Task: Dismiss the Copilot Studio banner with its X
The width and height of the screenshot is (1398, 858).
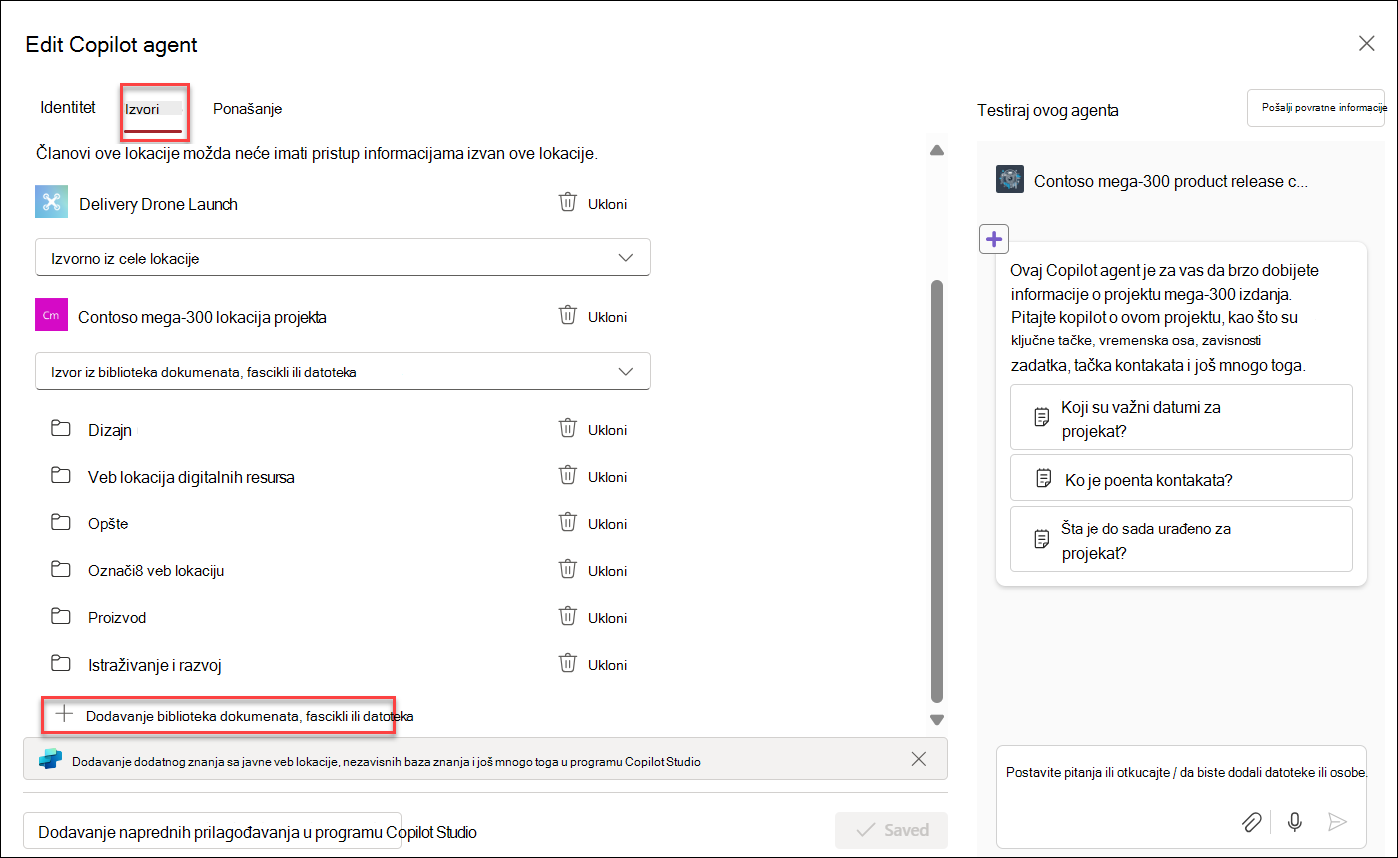Action: coord(919,759)
